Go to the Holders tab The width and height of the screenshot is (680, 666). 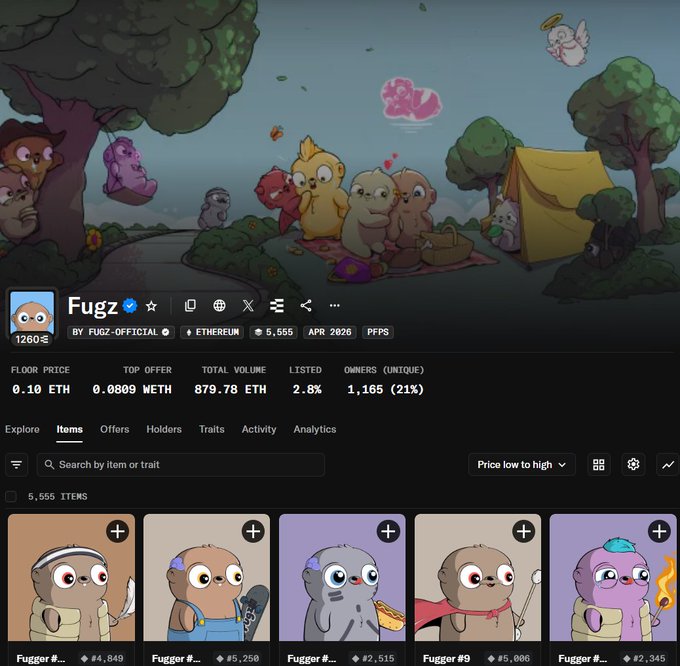point(164,429)
